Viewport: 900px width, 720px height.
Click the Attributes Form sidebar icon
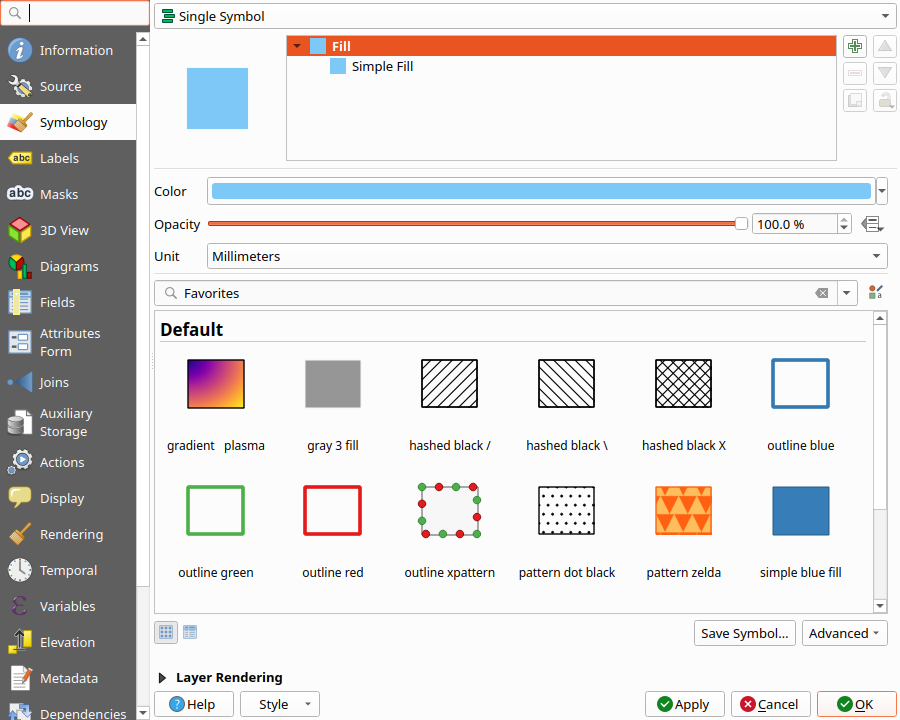pyautogui.click(x=20, y=342)
